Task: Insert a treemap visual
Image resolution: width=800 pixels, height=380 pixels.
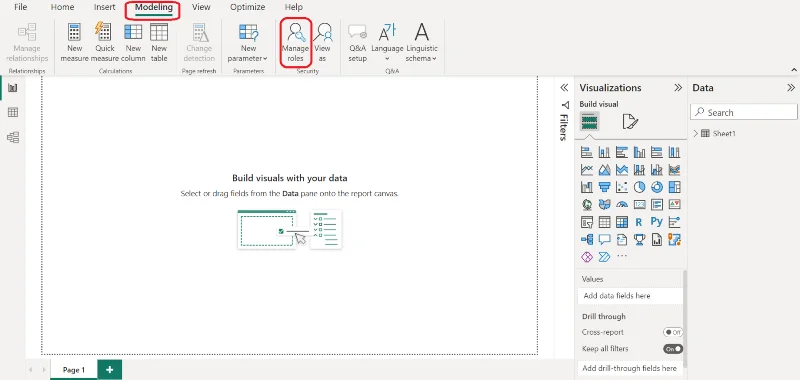Action: 674,187
